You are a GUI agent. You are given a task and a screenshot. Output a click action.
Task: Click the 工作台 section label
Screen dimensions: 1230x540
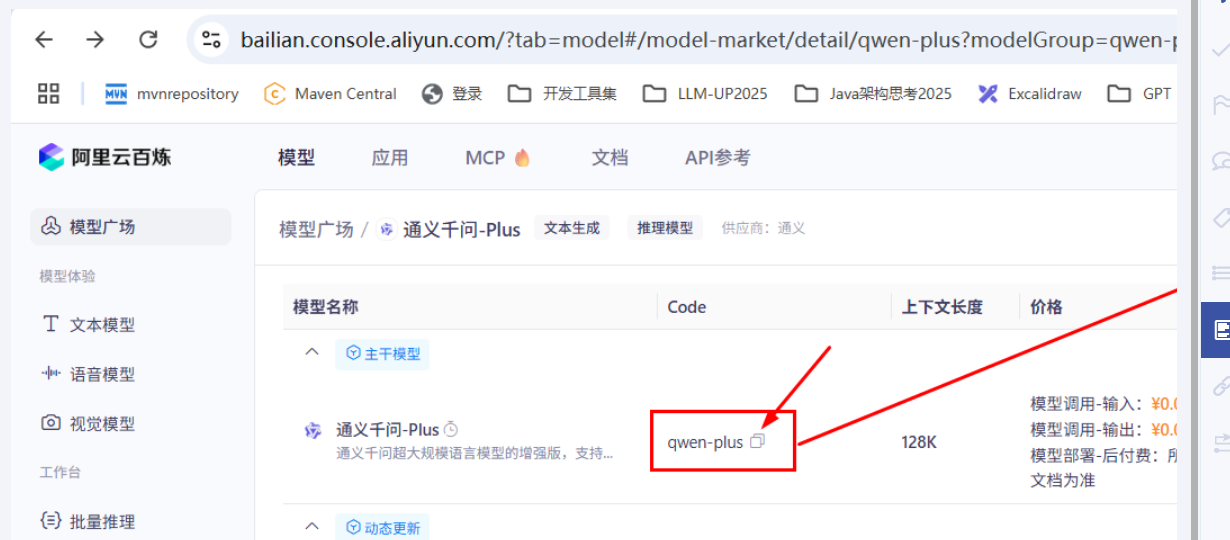tap(59, 471)
